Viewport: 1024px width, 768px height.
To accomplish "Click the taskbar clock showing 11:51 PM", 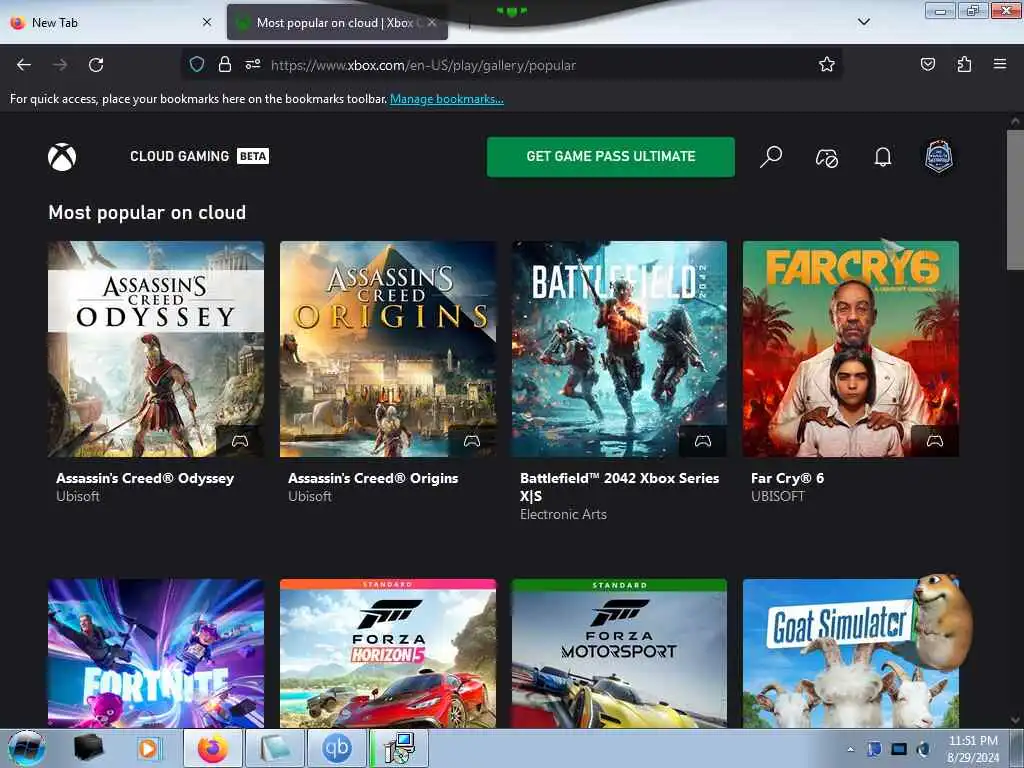I will click(973, 749).
